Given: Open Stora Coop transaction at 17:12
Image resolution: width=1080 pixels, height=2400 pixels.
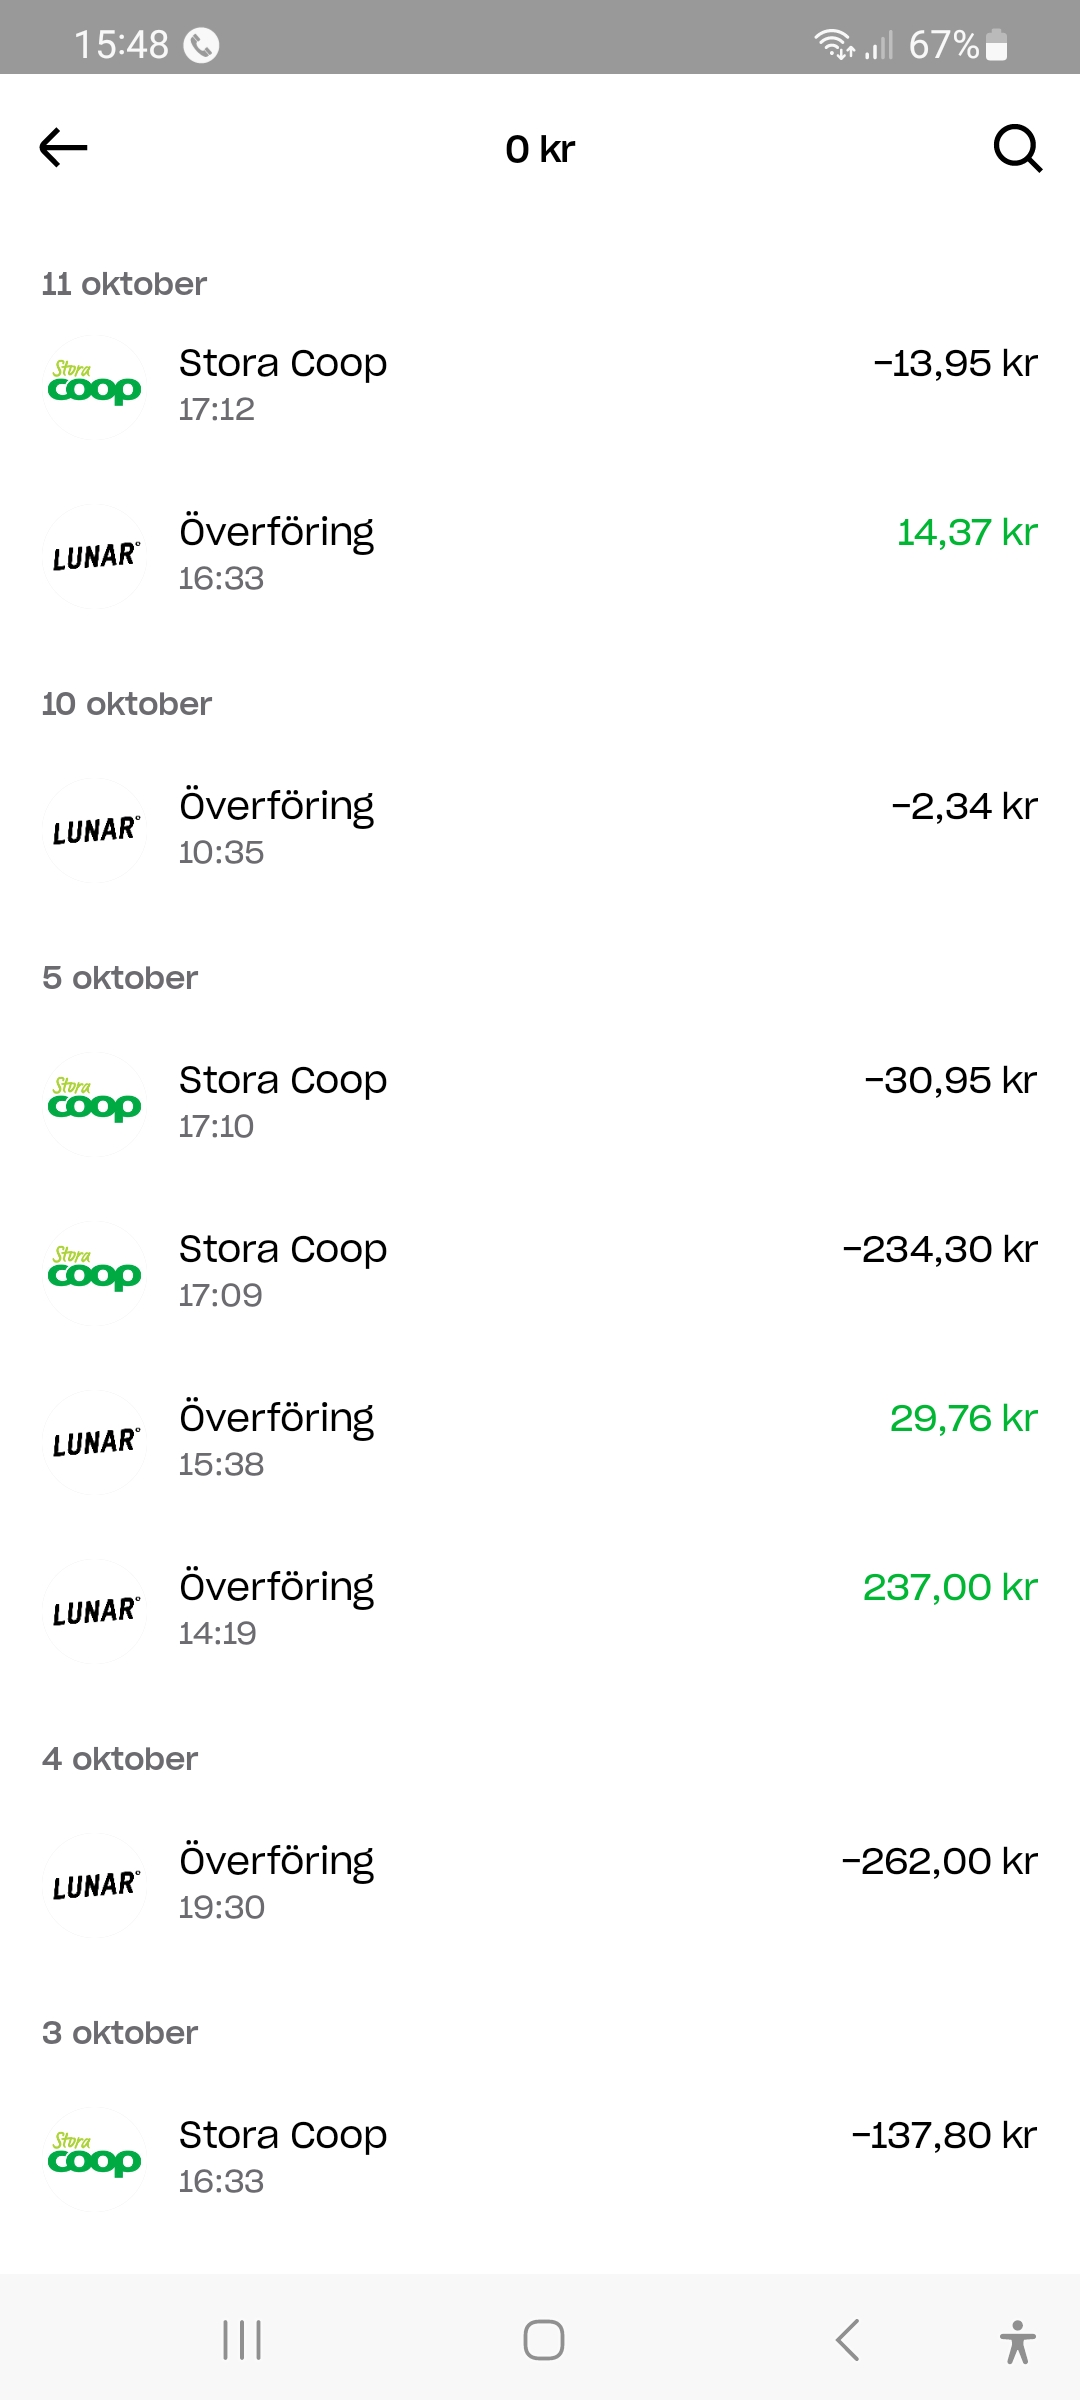Looking at the screenshot, I should point(540,386).
